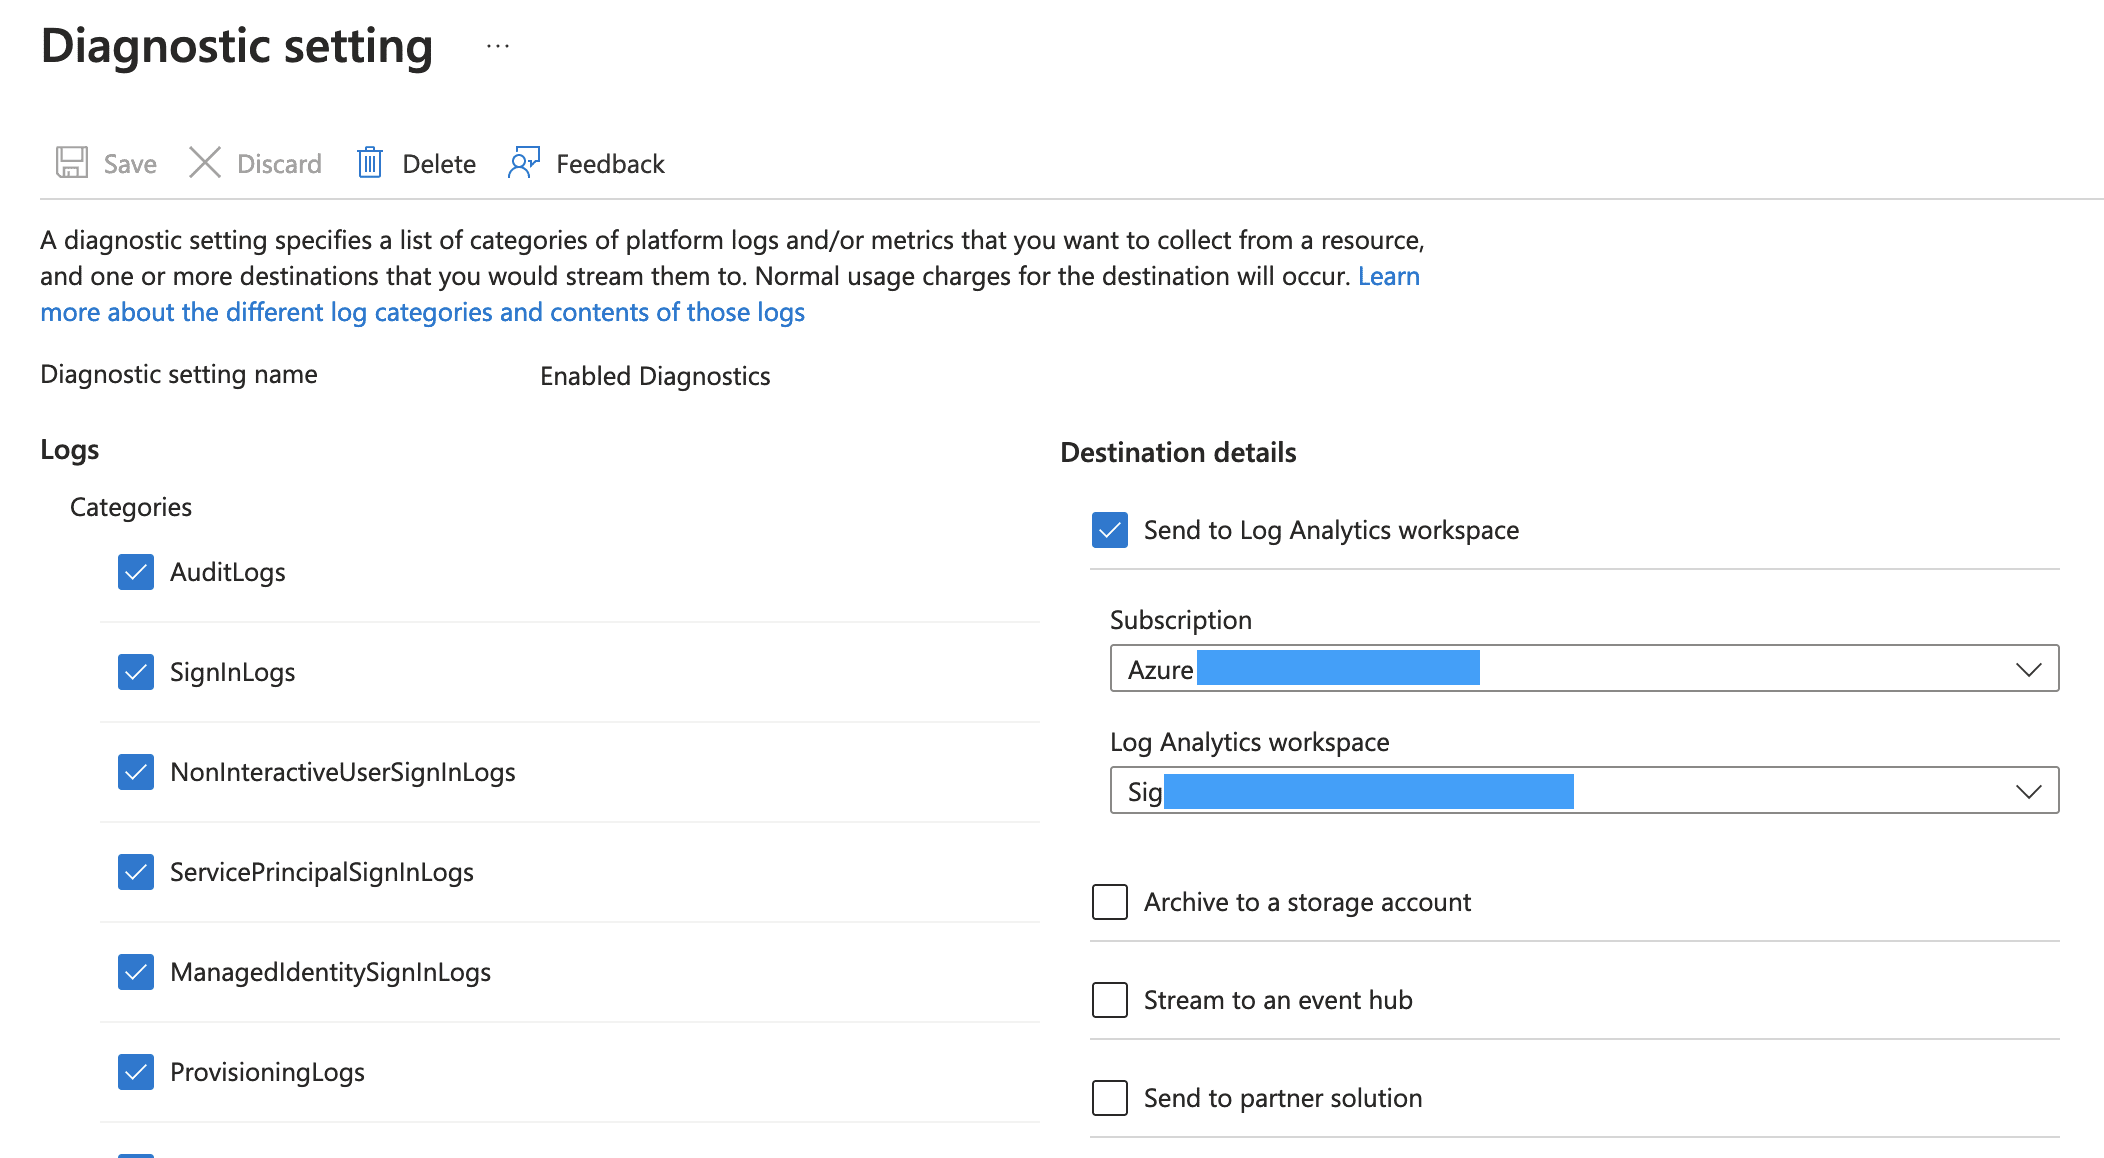
Task: Uncheck the SignInLogs category
Action: (136, 672)
